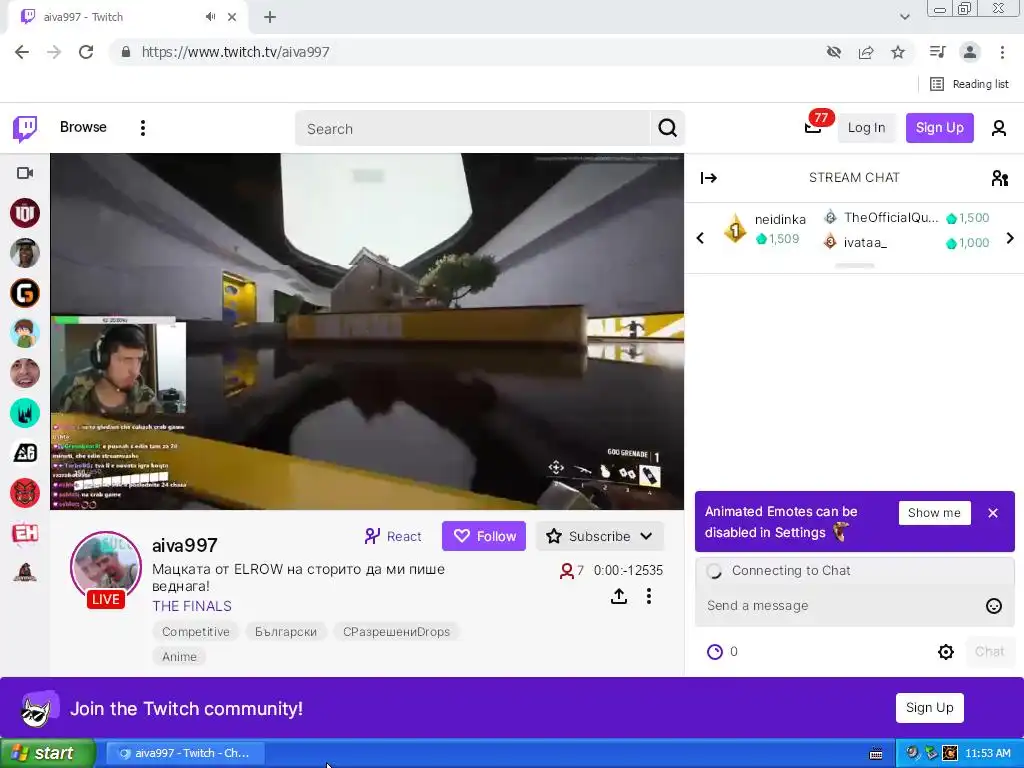This screenshot has width=1024, height=768.
Task: Open the Subscribe dropdown
Action: (599, 536)
